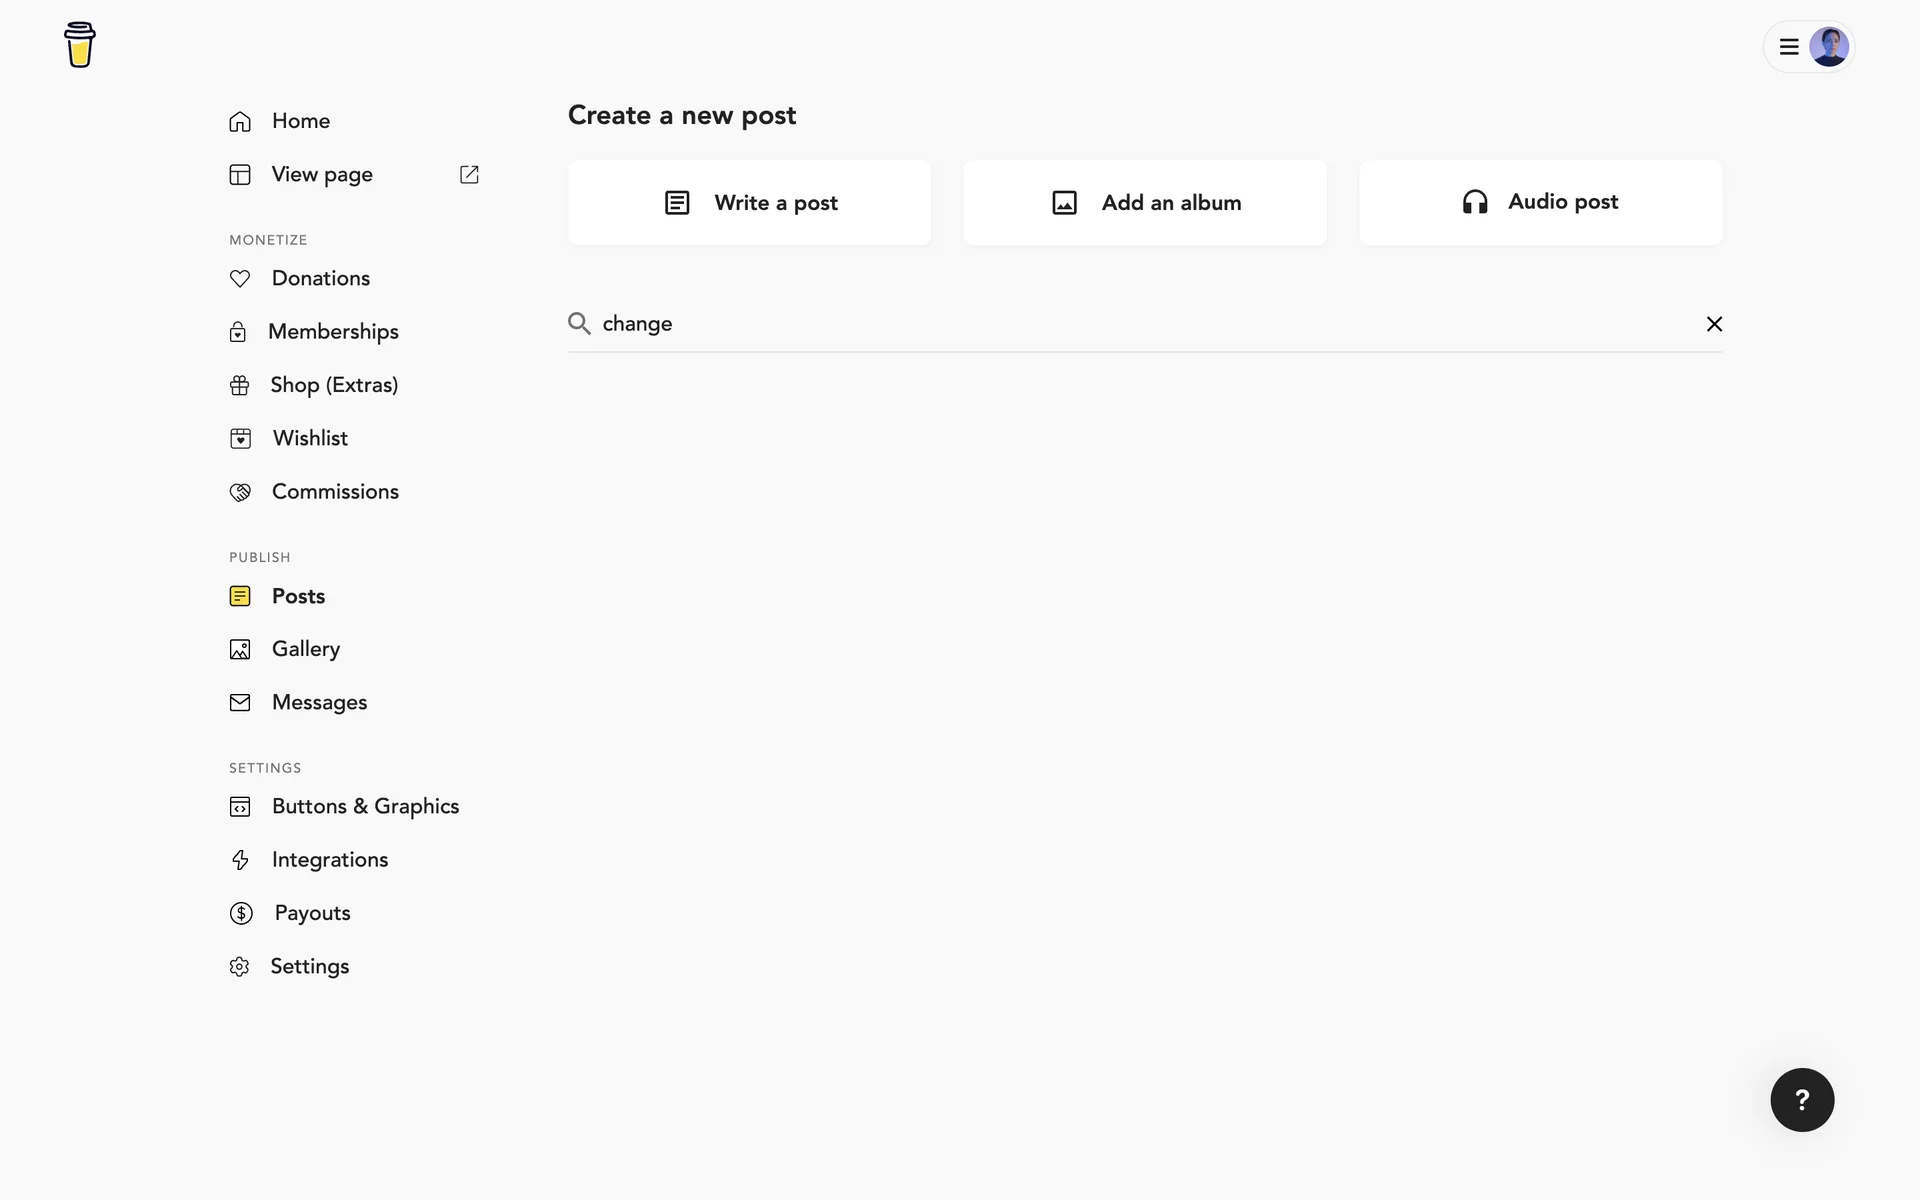Screen dimensions: 1920x1200
Task: Open the hamburger menu near the avatar
Action: (x=1789, y=47)
